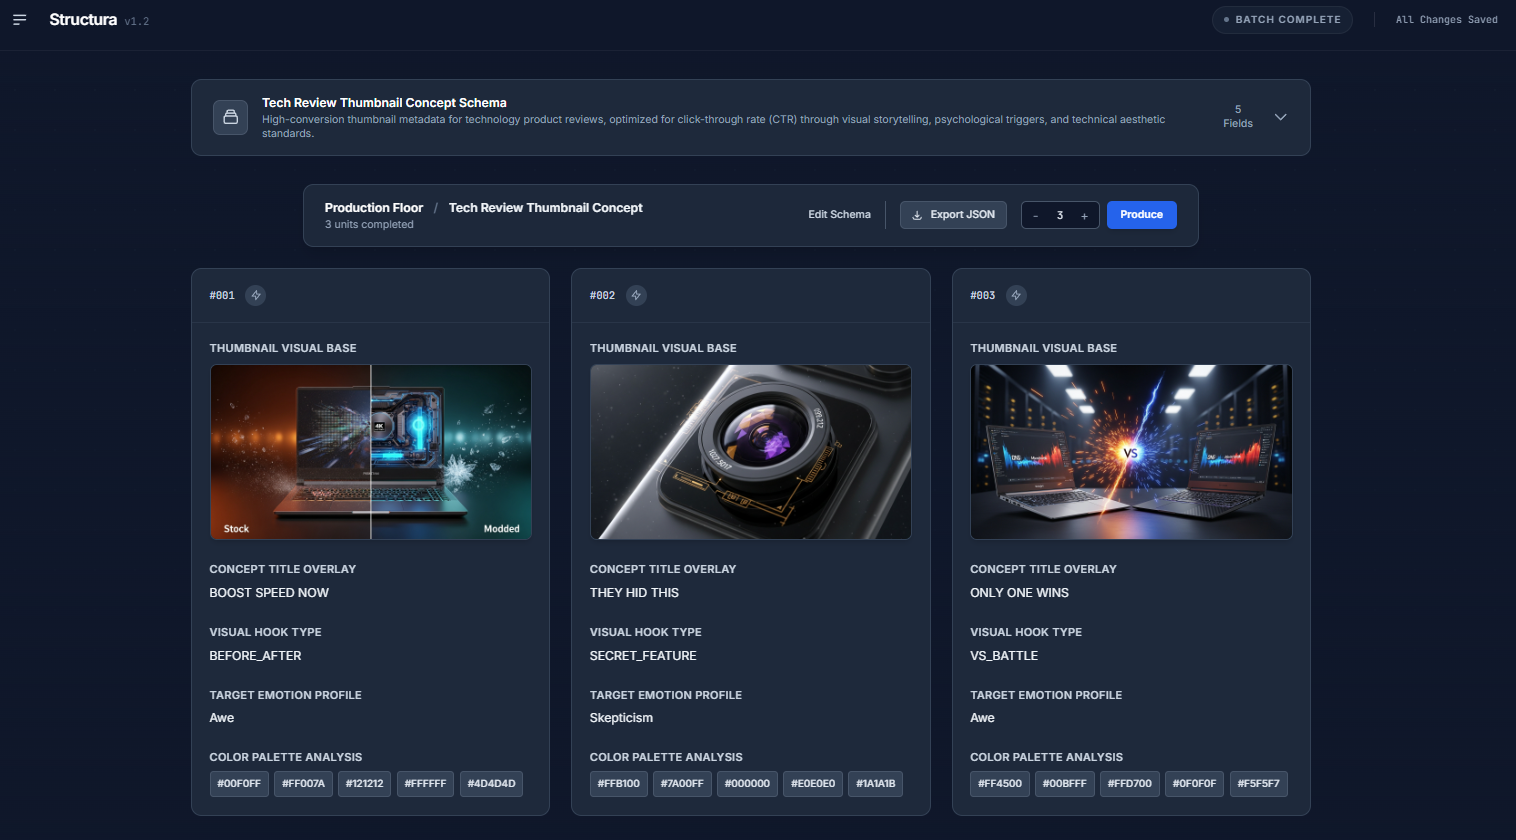This screenshot has height=840, width=1516.
Task: Open the Stock vs Modded laptop thumbnail
Action: coord(371,452)
